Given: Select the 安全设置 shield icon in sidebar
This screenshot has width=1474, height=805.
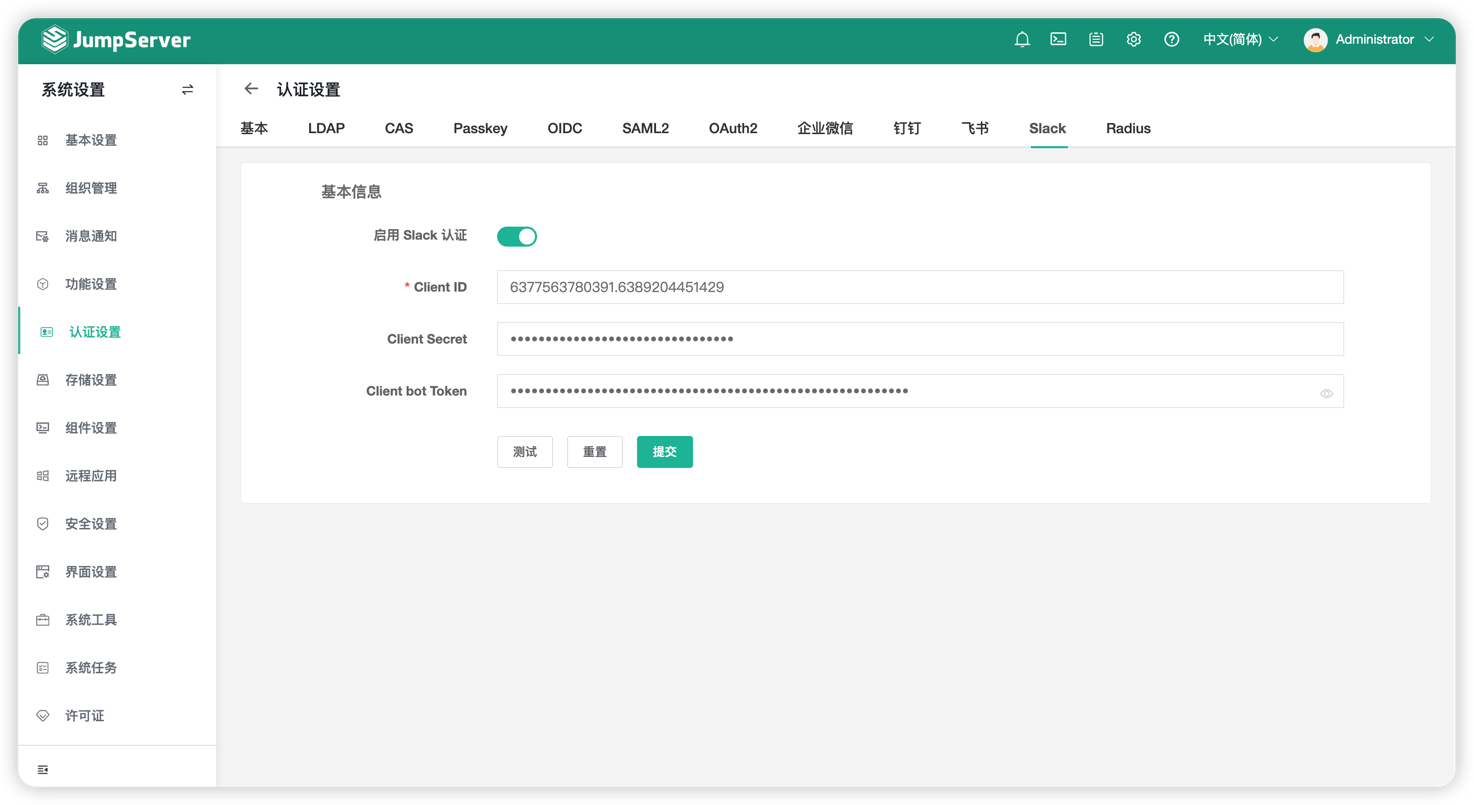Looking at the screenshot, I should pyautogui.click(x=42, y=523).
